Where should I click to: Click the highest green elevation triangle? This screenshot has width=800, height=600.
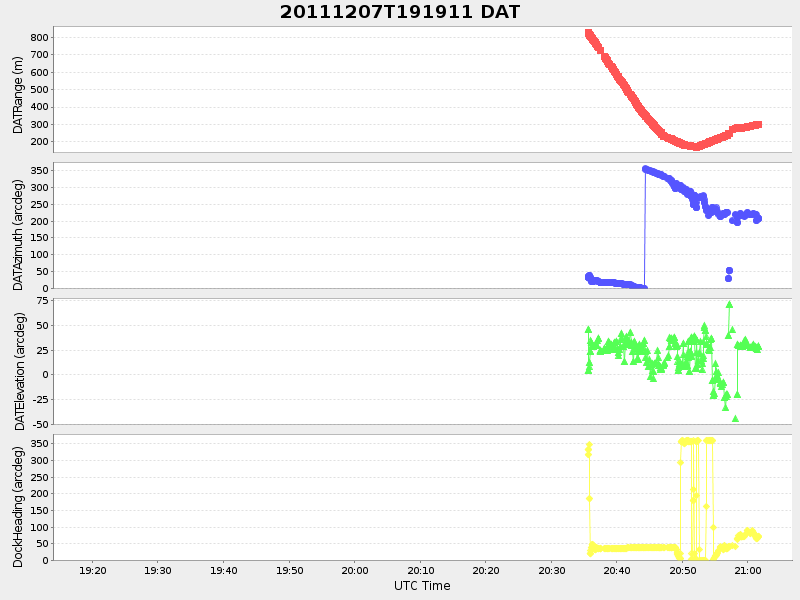[729, 304]
